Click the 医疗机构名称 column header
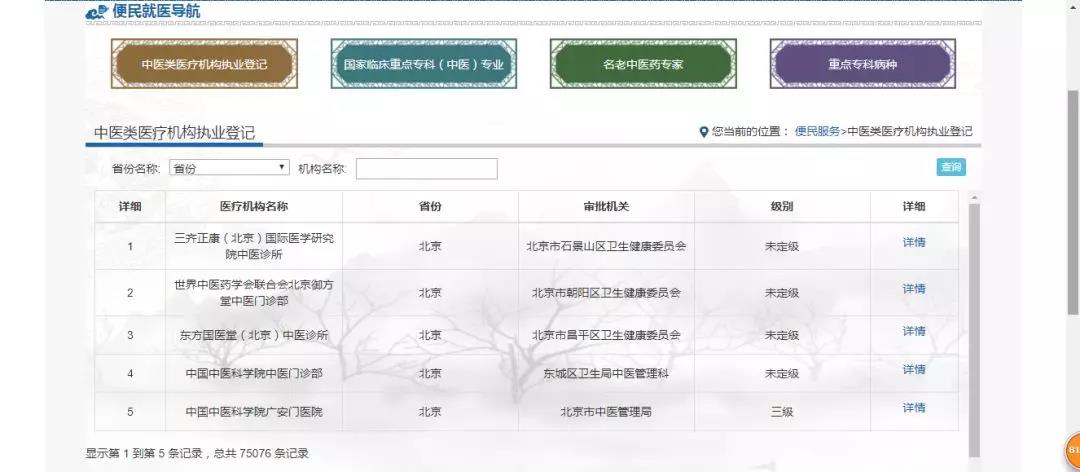Viewport: 1080px width, 472px height. click(254, 206)
